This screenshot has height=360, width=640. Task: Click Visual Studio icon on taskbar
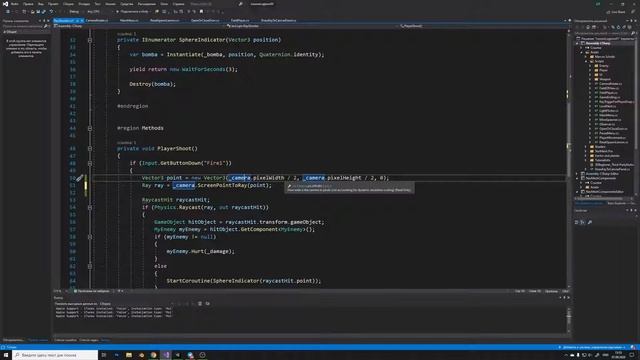click(166, 355)
